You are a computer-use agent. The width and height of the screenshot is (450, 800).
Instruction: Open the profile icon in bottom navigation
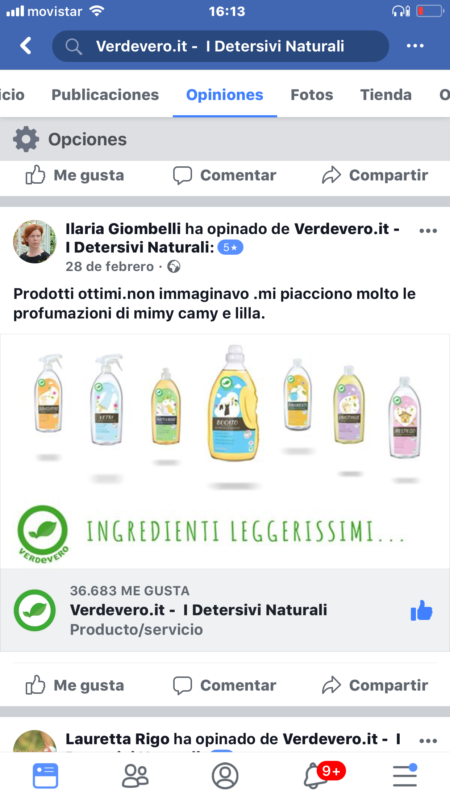[x=225, y=776]
